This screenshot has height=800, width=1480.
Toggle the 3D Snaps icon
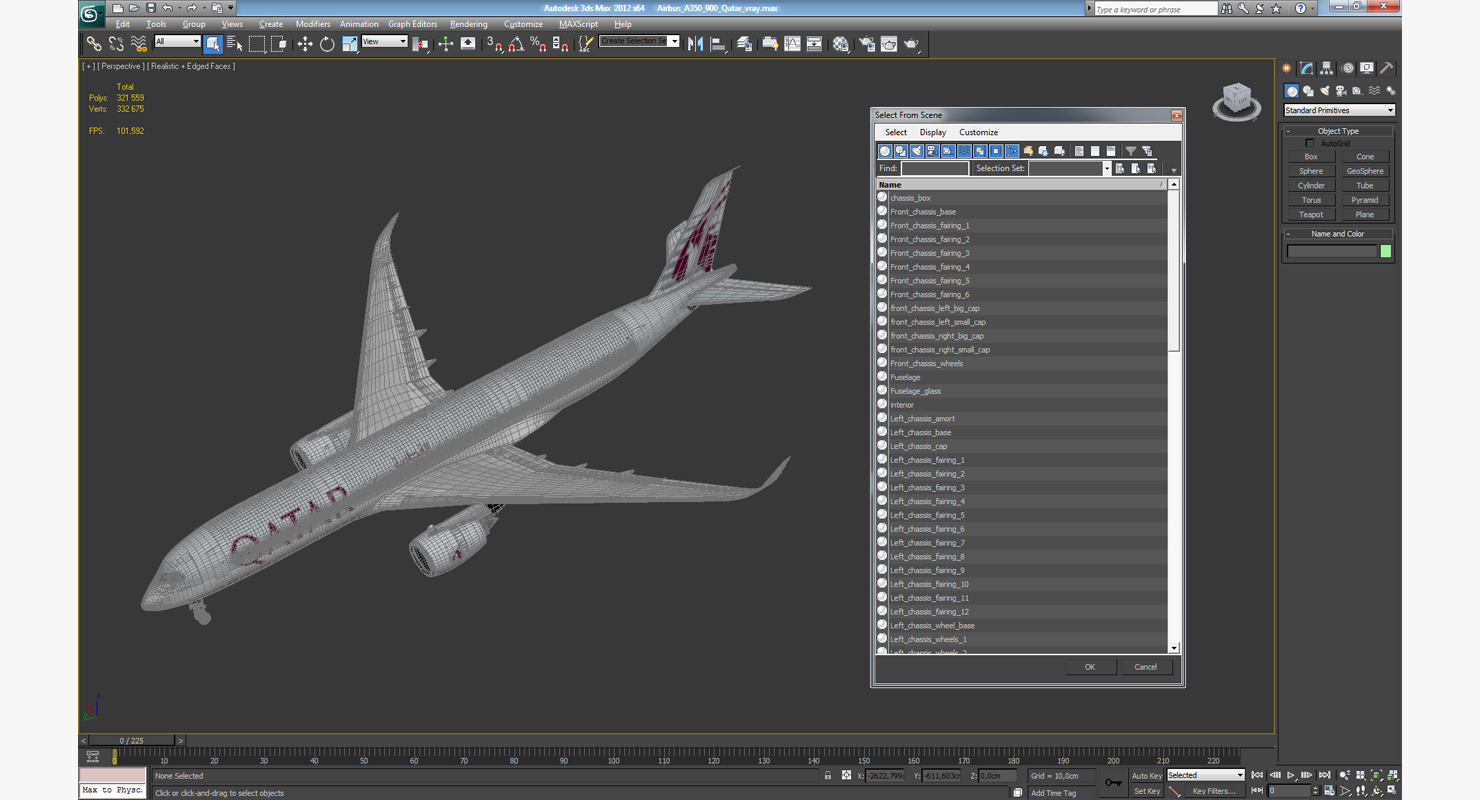tap(494, 44)
